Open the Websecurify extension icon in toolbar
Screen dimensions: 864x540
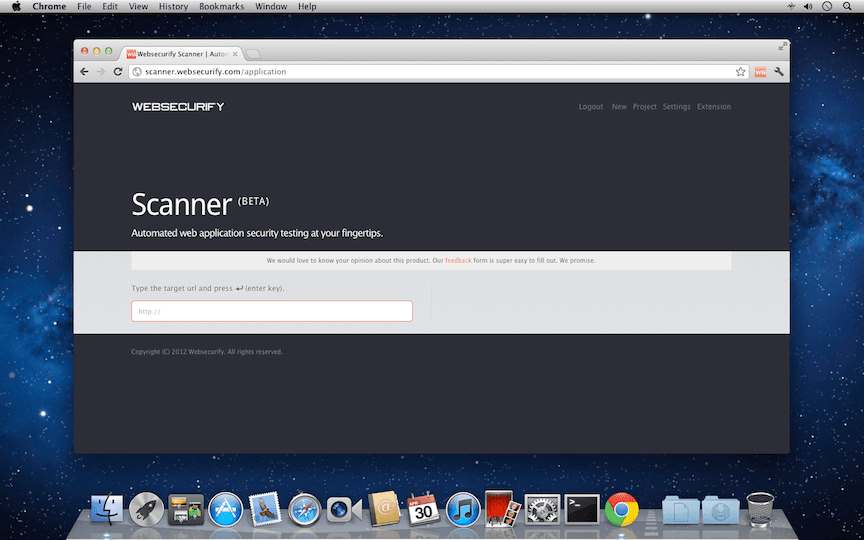point(760,72)
